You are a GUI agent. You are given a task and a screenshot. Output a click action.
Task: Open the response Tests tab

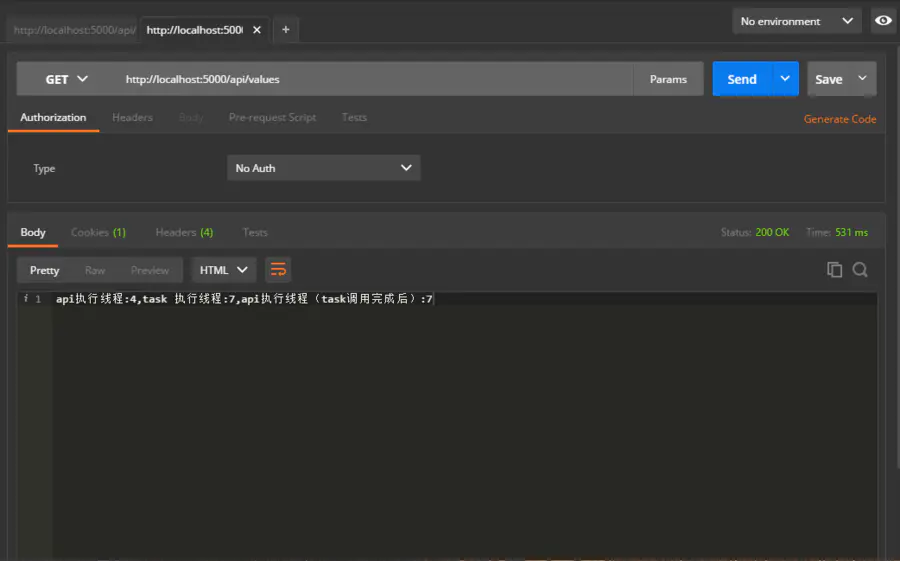255,233
